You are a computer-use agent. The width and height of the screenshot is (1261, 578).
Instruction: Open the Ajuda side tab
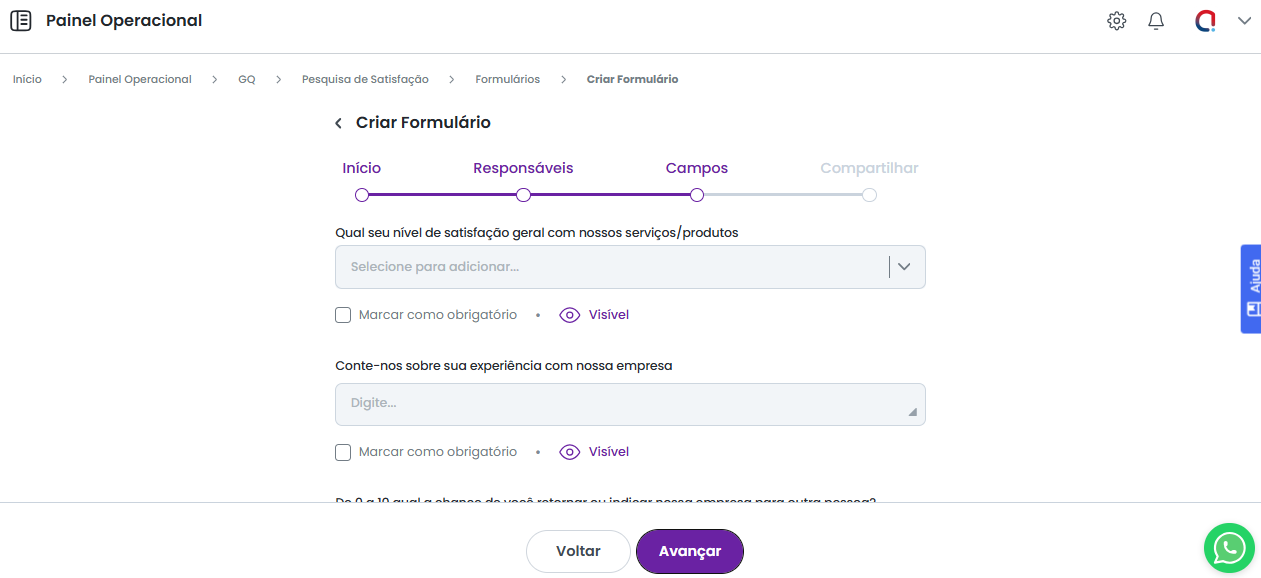coord(1251,289)
